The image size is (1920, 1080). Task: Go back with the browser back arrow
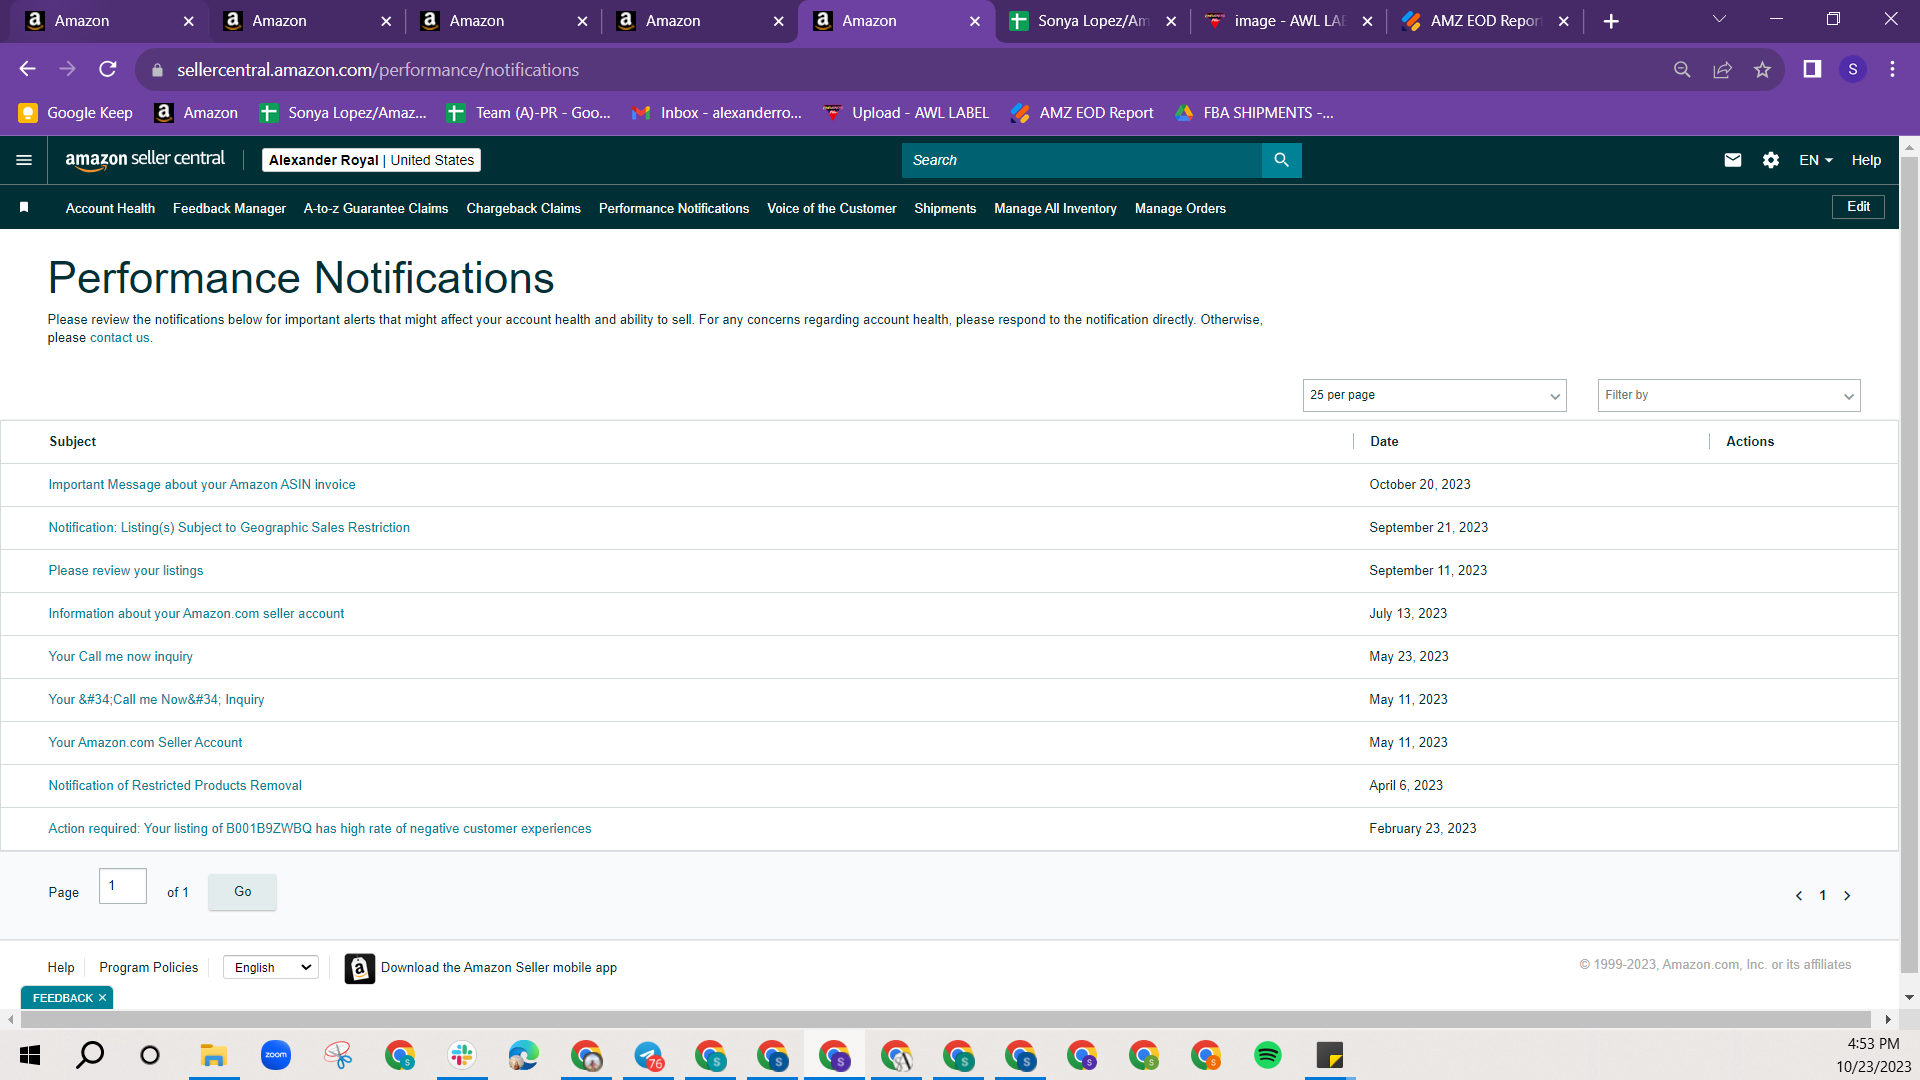pos(27,69)
